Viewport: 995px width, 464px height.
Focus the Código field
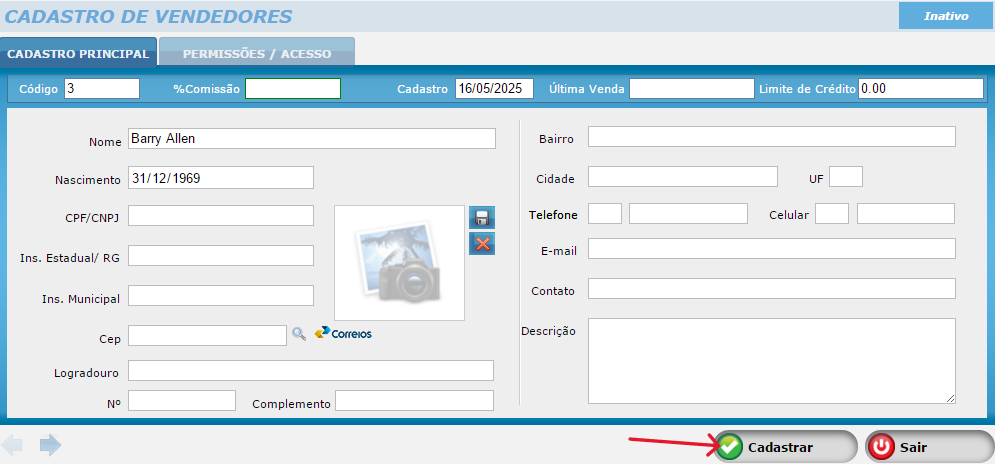tap(102, 88)
